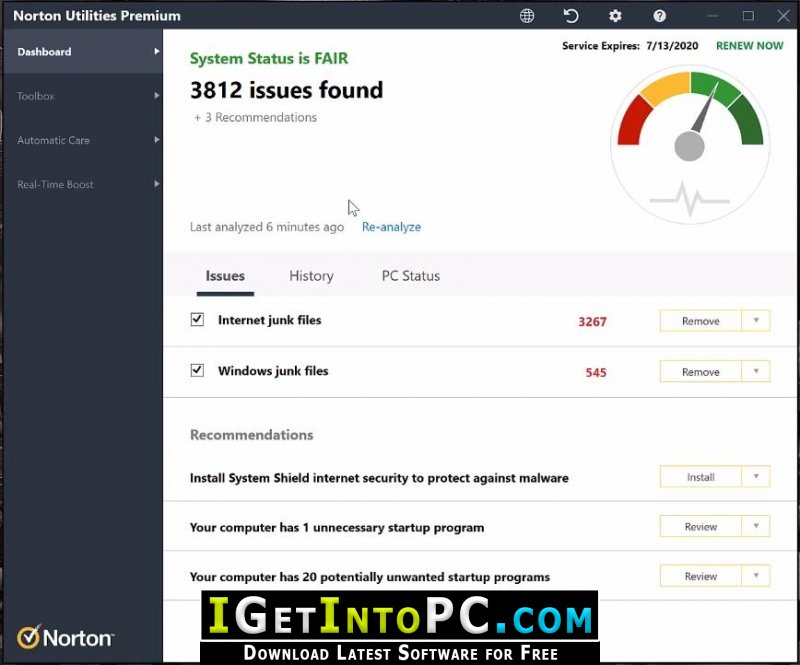
Task: Uncheck the Windows junk files checkbox
Action: click(197, 371)
